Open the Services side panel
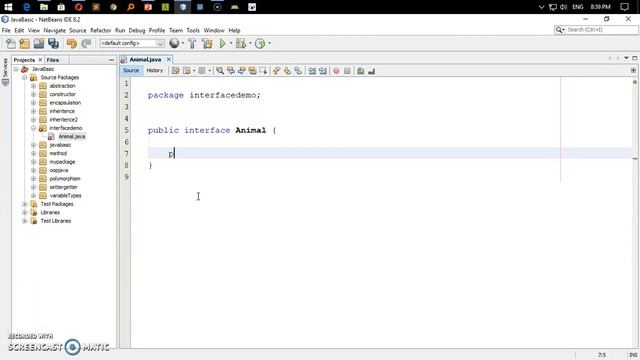This screenshot has width=640, height=360. [x=5, y=71]
